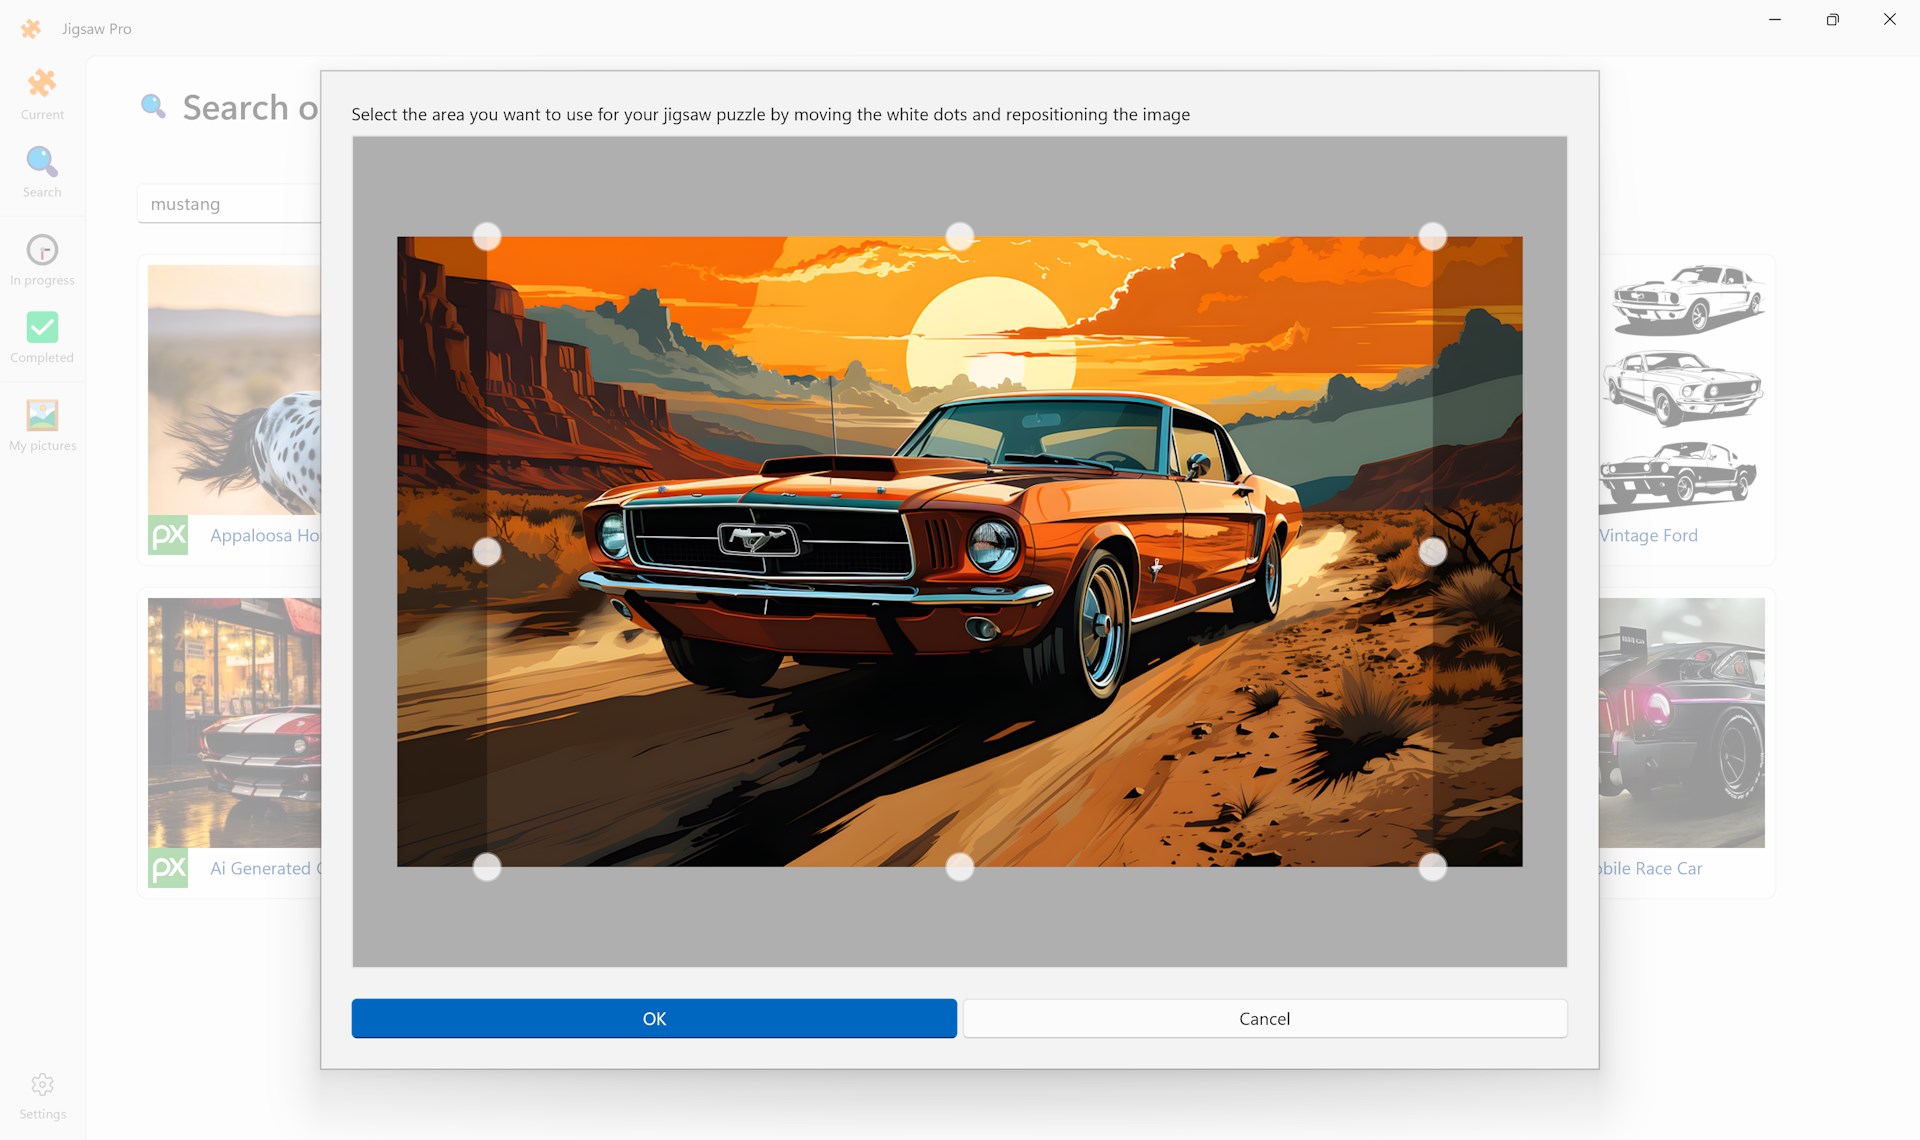1920x1140 pixels.
Task: Select the Mobile Race Car thumbnail
Action: (1683, 722)
